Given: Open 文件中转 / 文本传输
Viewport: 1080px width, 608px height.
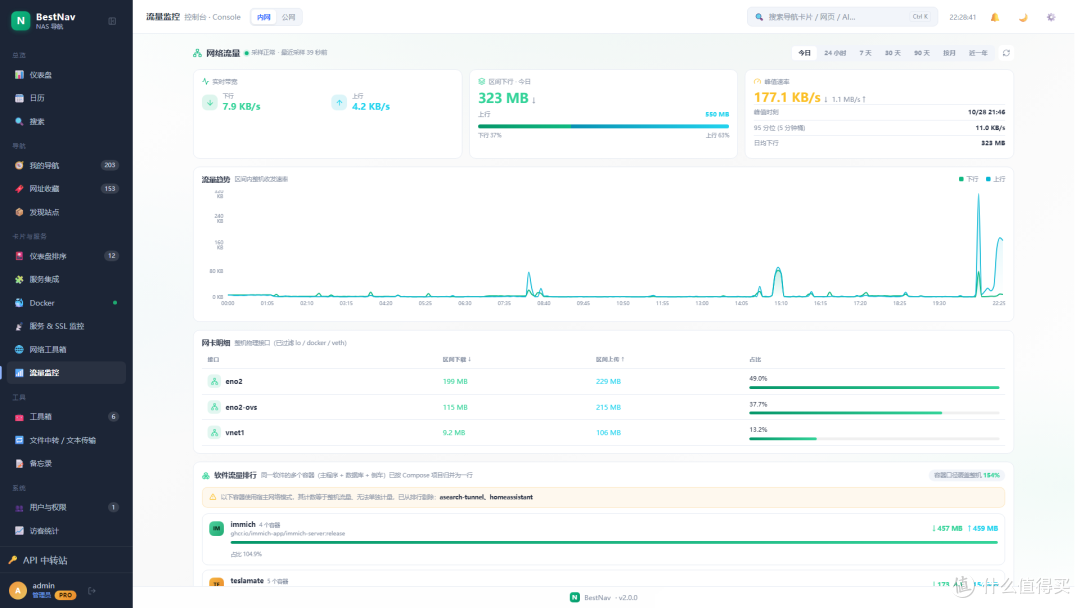Looking at the screenshot, I should (66, 440).
